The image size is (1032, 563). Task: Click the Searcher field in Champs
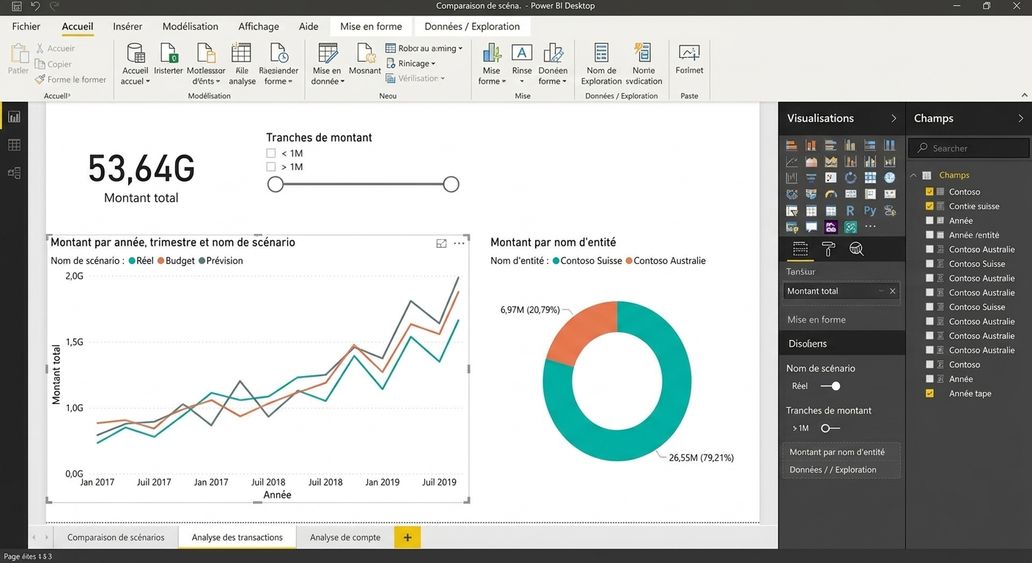tap(969, 148)
